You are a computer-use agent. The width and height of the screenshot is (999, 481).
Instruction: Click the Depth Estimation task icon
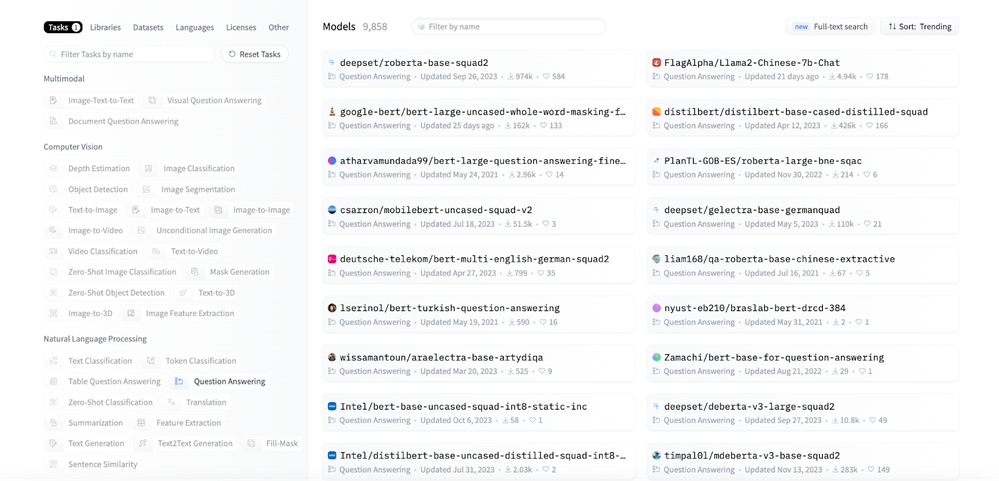click(54, 169)
